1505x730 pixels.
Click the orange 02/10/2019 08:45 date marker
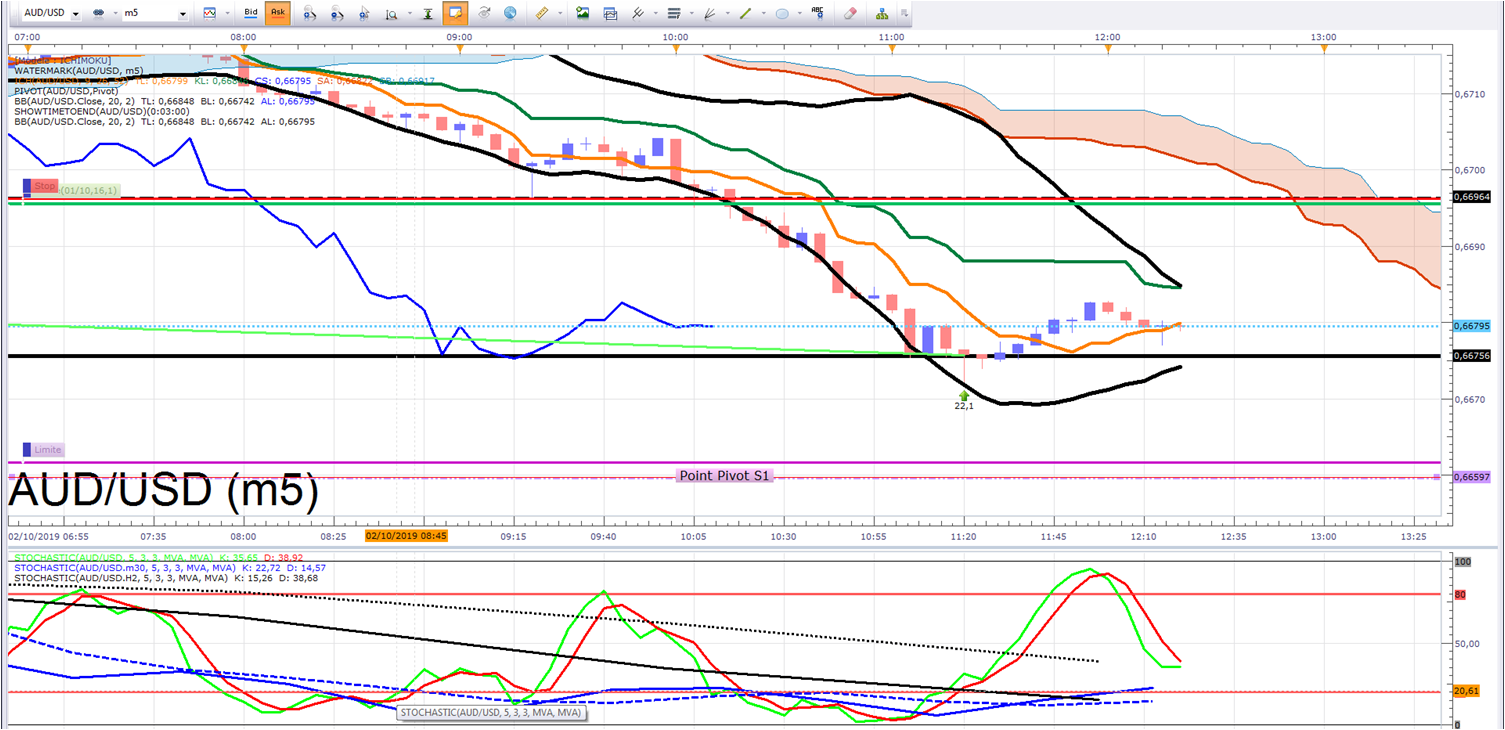tap(407, 536)
